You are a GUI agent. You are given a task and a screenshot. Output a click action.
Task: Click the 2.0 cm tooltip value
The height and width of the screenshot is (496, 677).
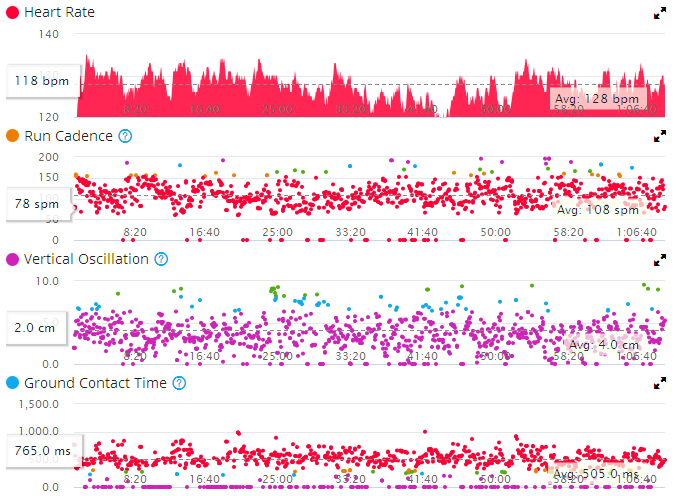(35, 328)
